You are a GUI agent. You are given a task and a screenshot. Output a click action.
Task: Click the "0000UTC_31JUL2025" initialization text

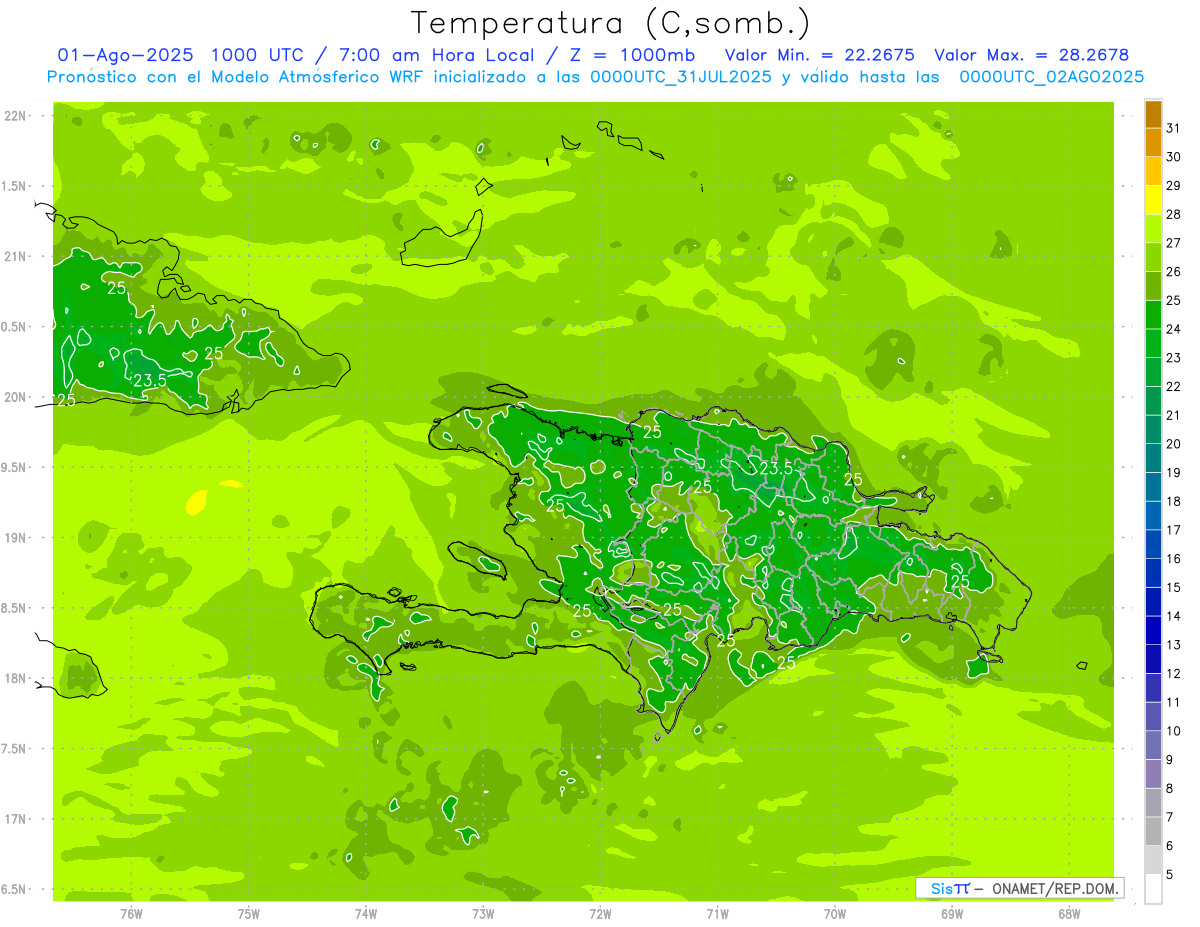pos(681,77)
